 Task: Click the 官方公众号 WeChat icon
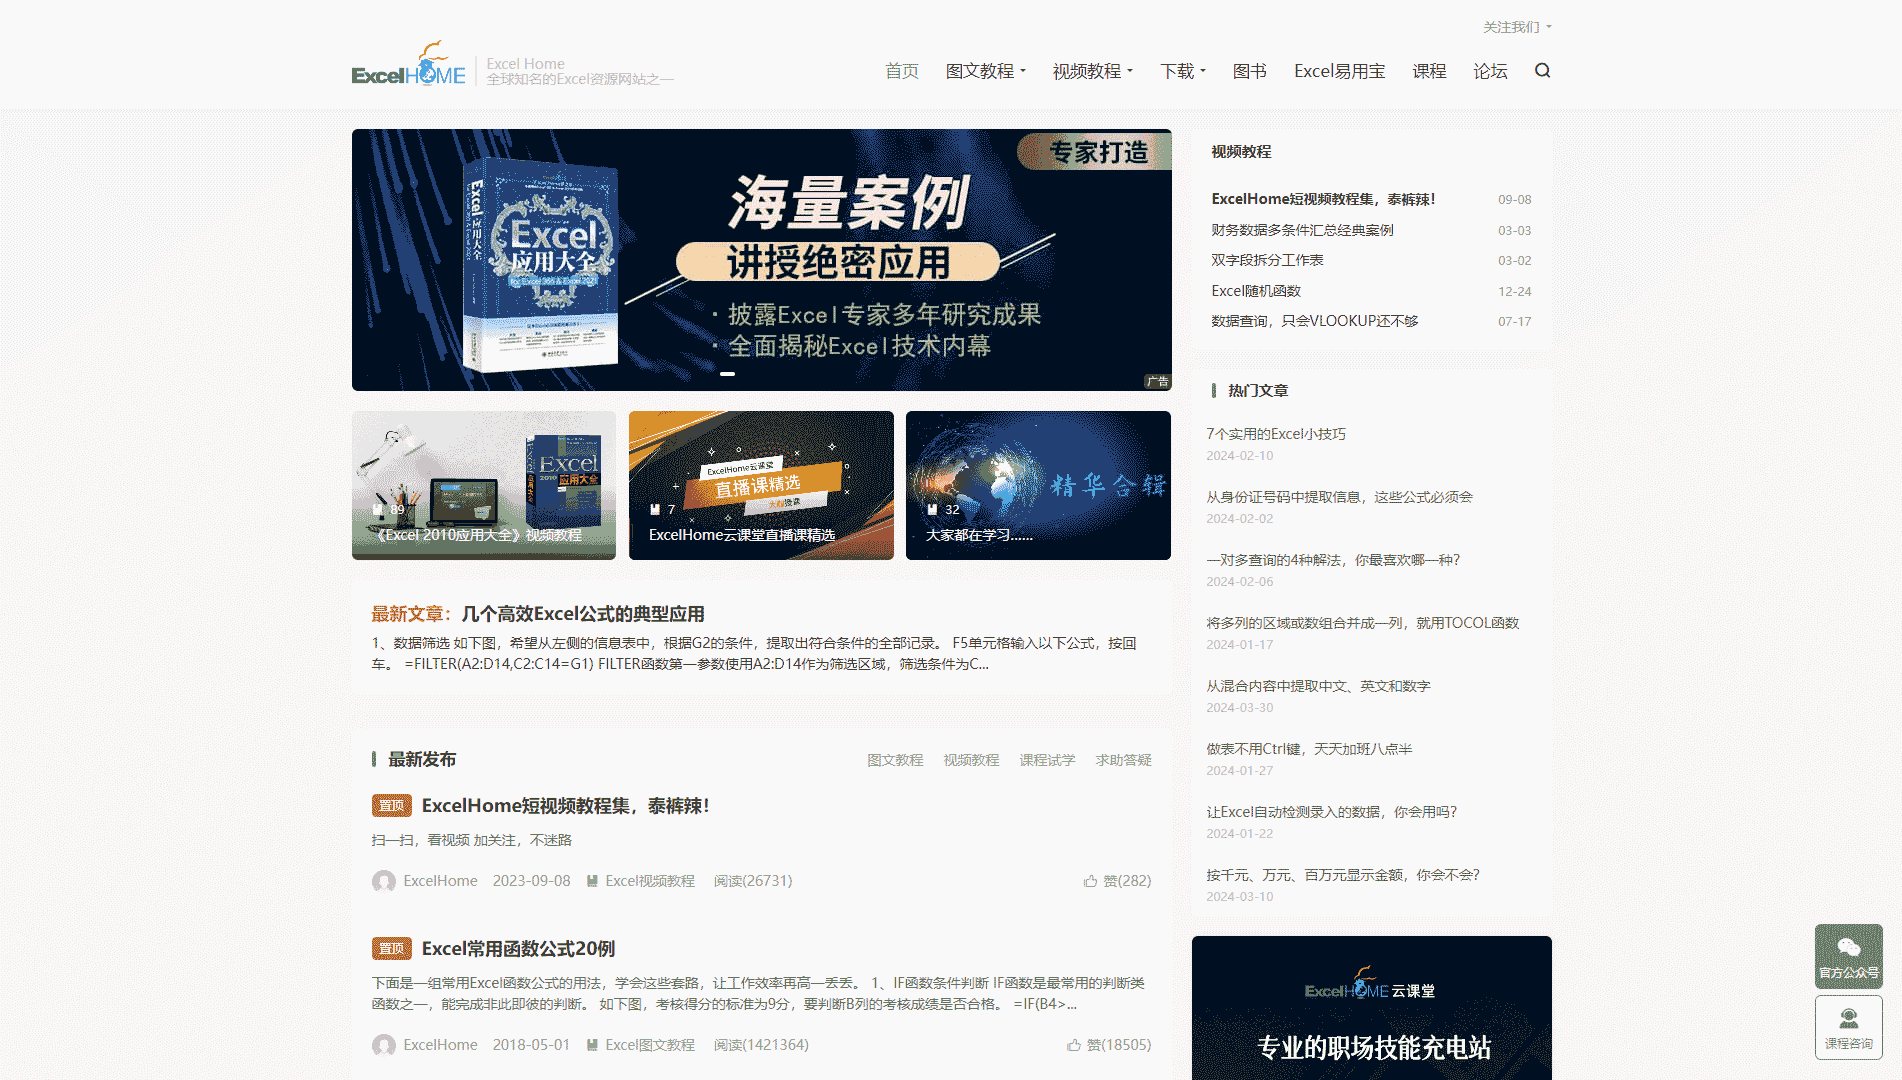pos(1848,956)
